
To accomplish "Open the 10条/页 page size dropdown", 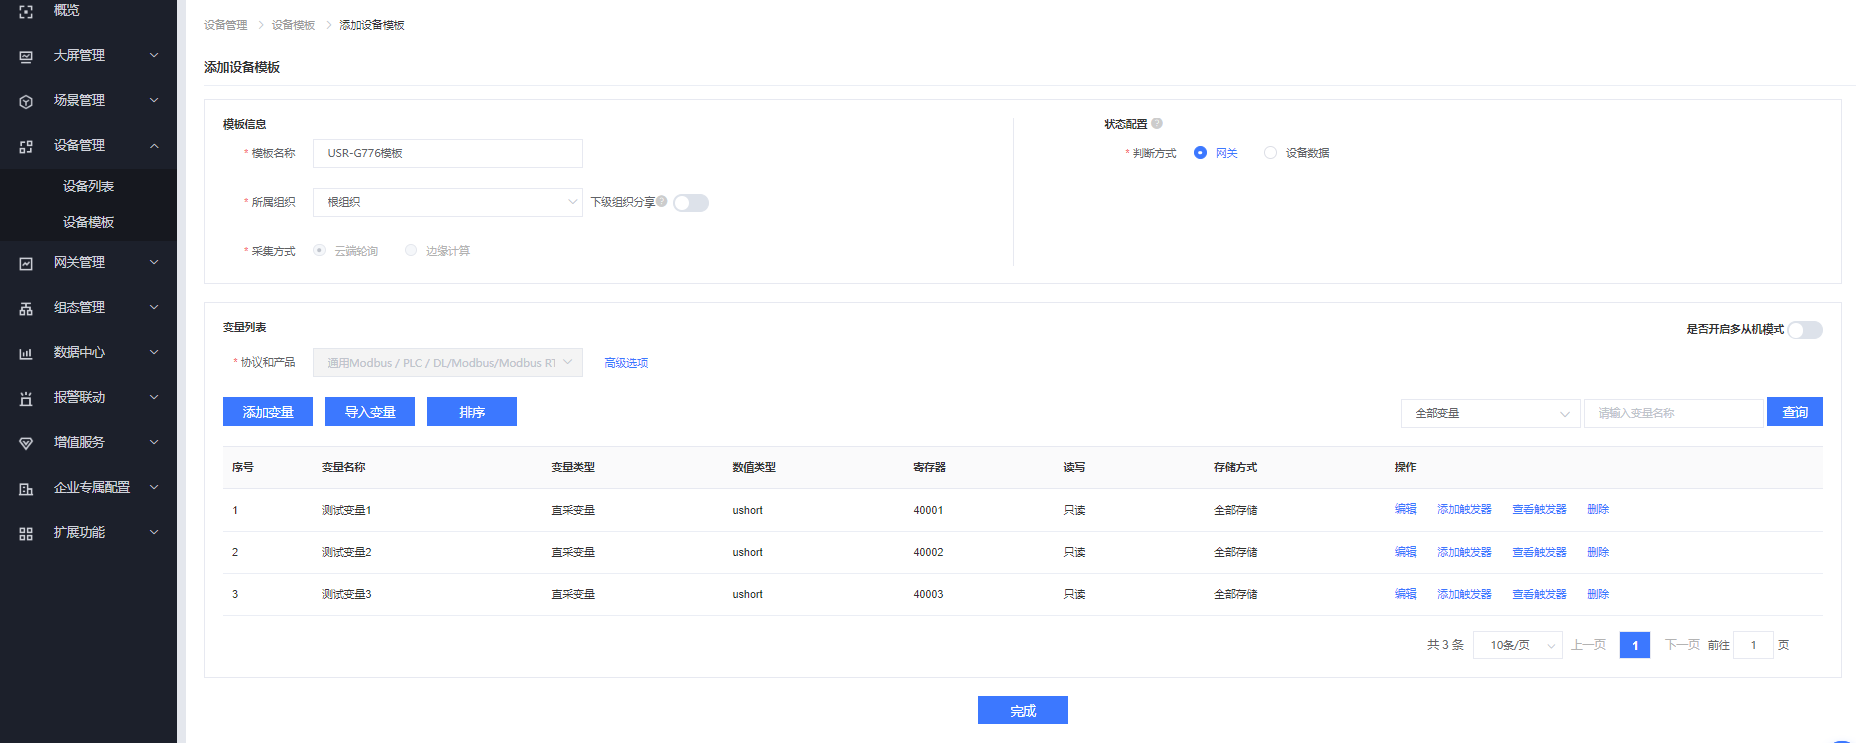I will [1517, 645].
